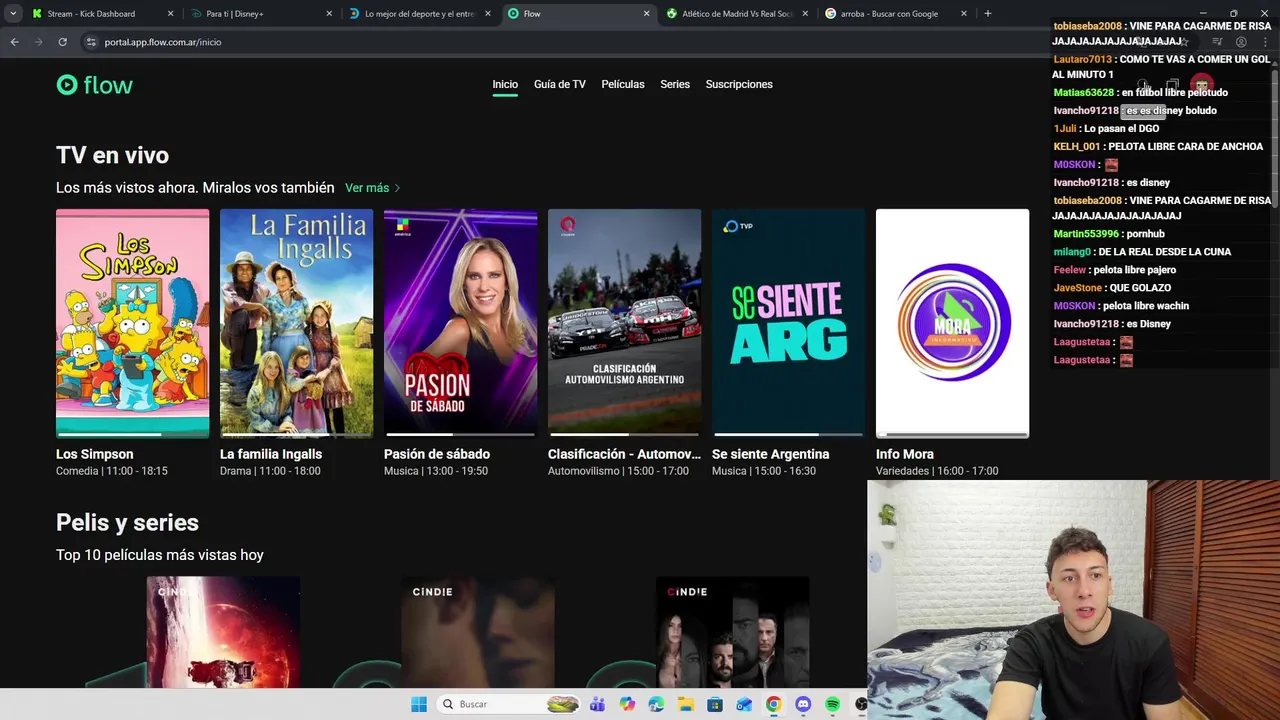Click the Top 10 poster with four faces
1280x720 pixels.
click(x=732, y=632)
